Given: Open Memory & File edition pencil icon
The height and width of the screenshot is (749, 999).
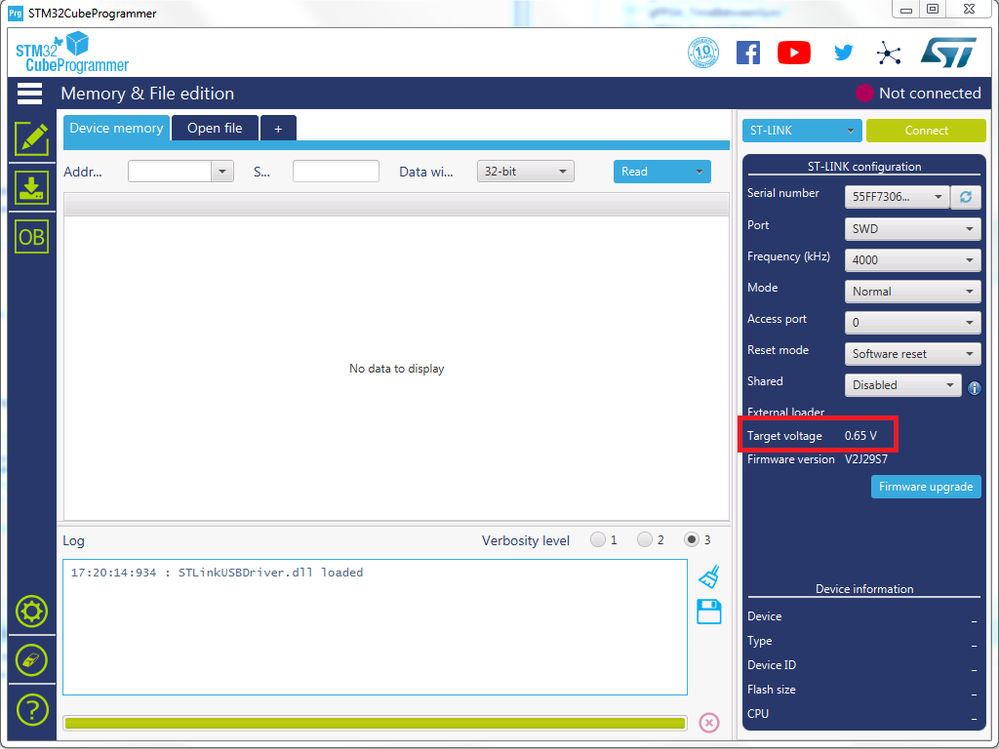Looking at the screenshot, I should [31, 138].
